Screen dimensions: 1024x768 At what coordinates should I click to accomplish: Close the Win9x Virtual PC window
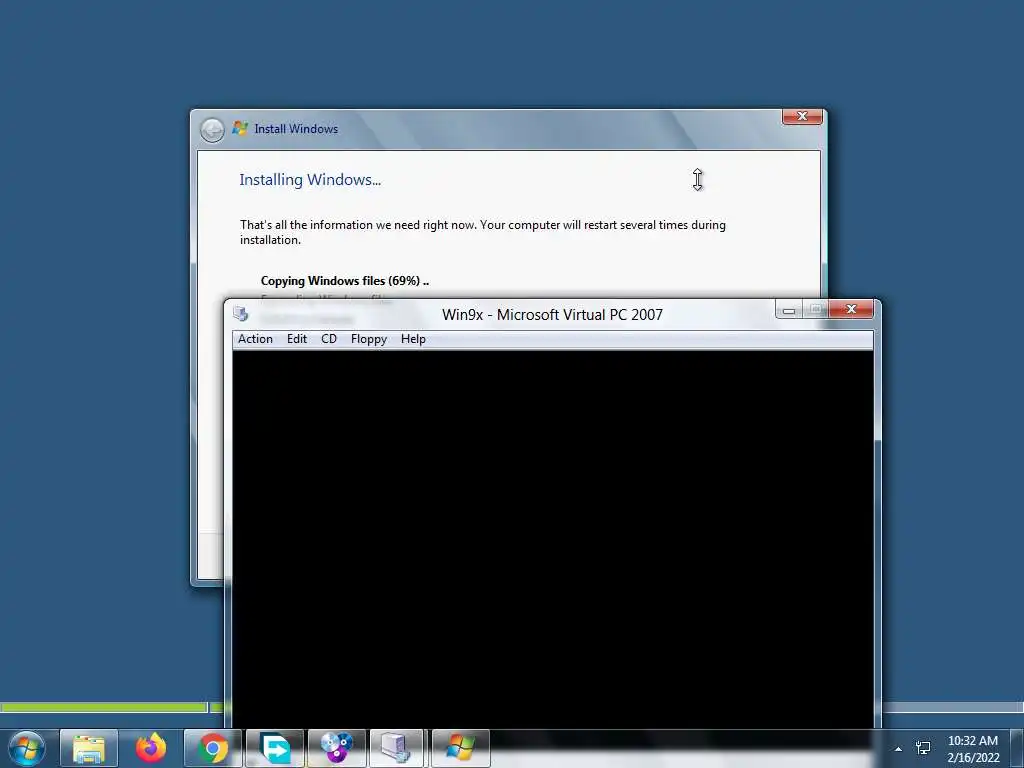[x=851, y=310]
